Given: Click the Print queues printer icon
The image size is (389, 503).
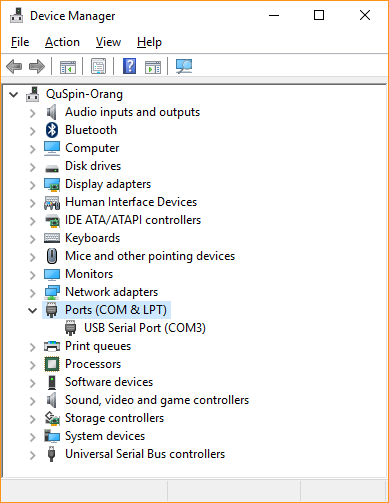Looking at the screenshot, I should point(52,346).
